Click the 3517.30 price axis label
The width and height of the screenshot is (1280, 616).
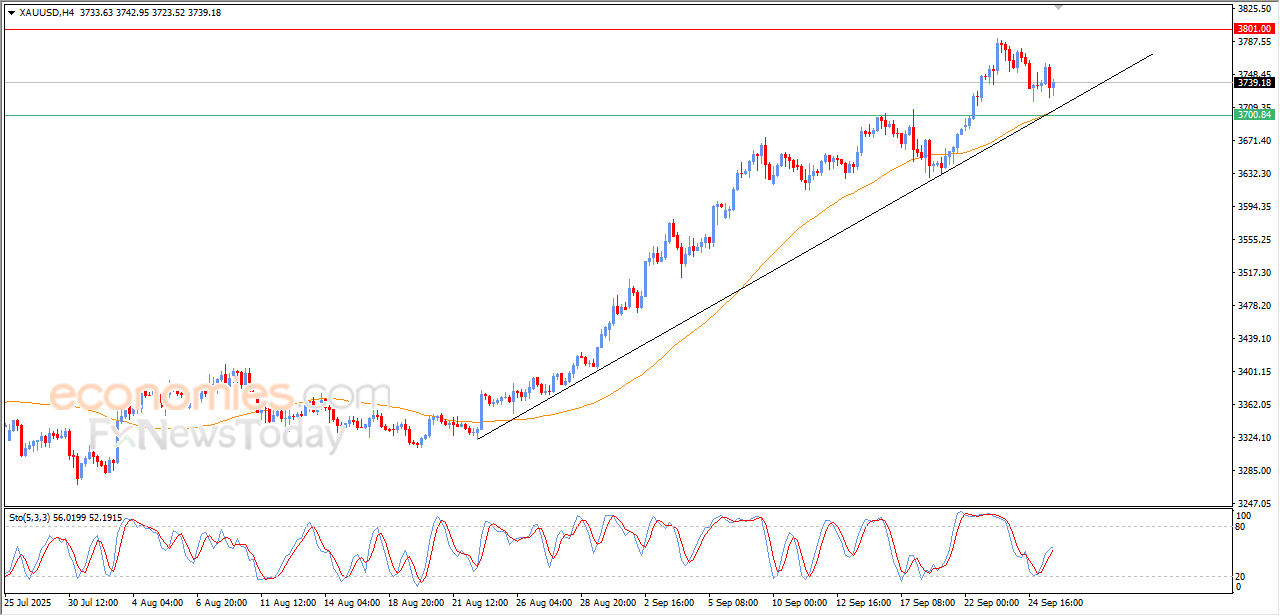point(1253,273)
